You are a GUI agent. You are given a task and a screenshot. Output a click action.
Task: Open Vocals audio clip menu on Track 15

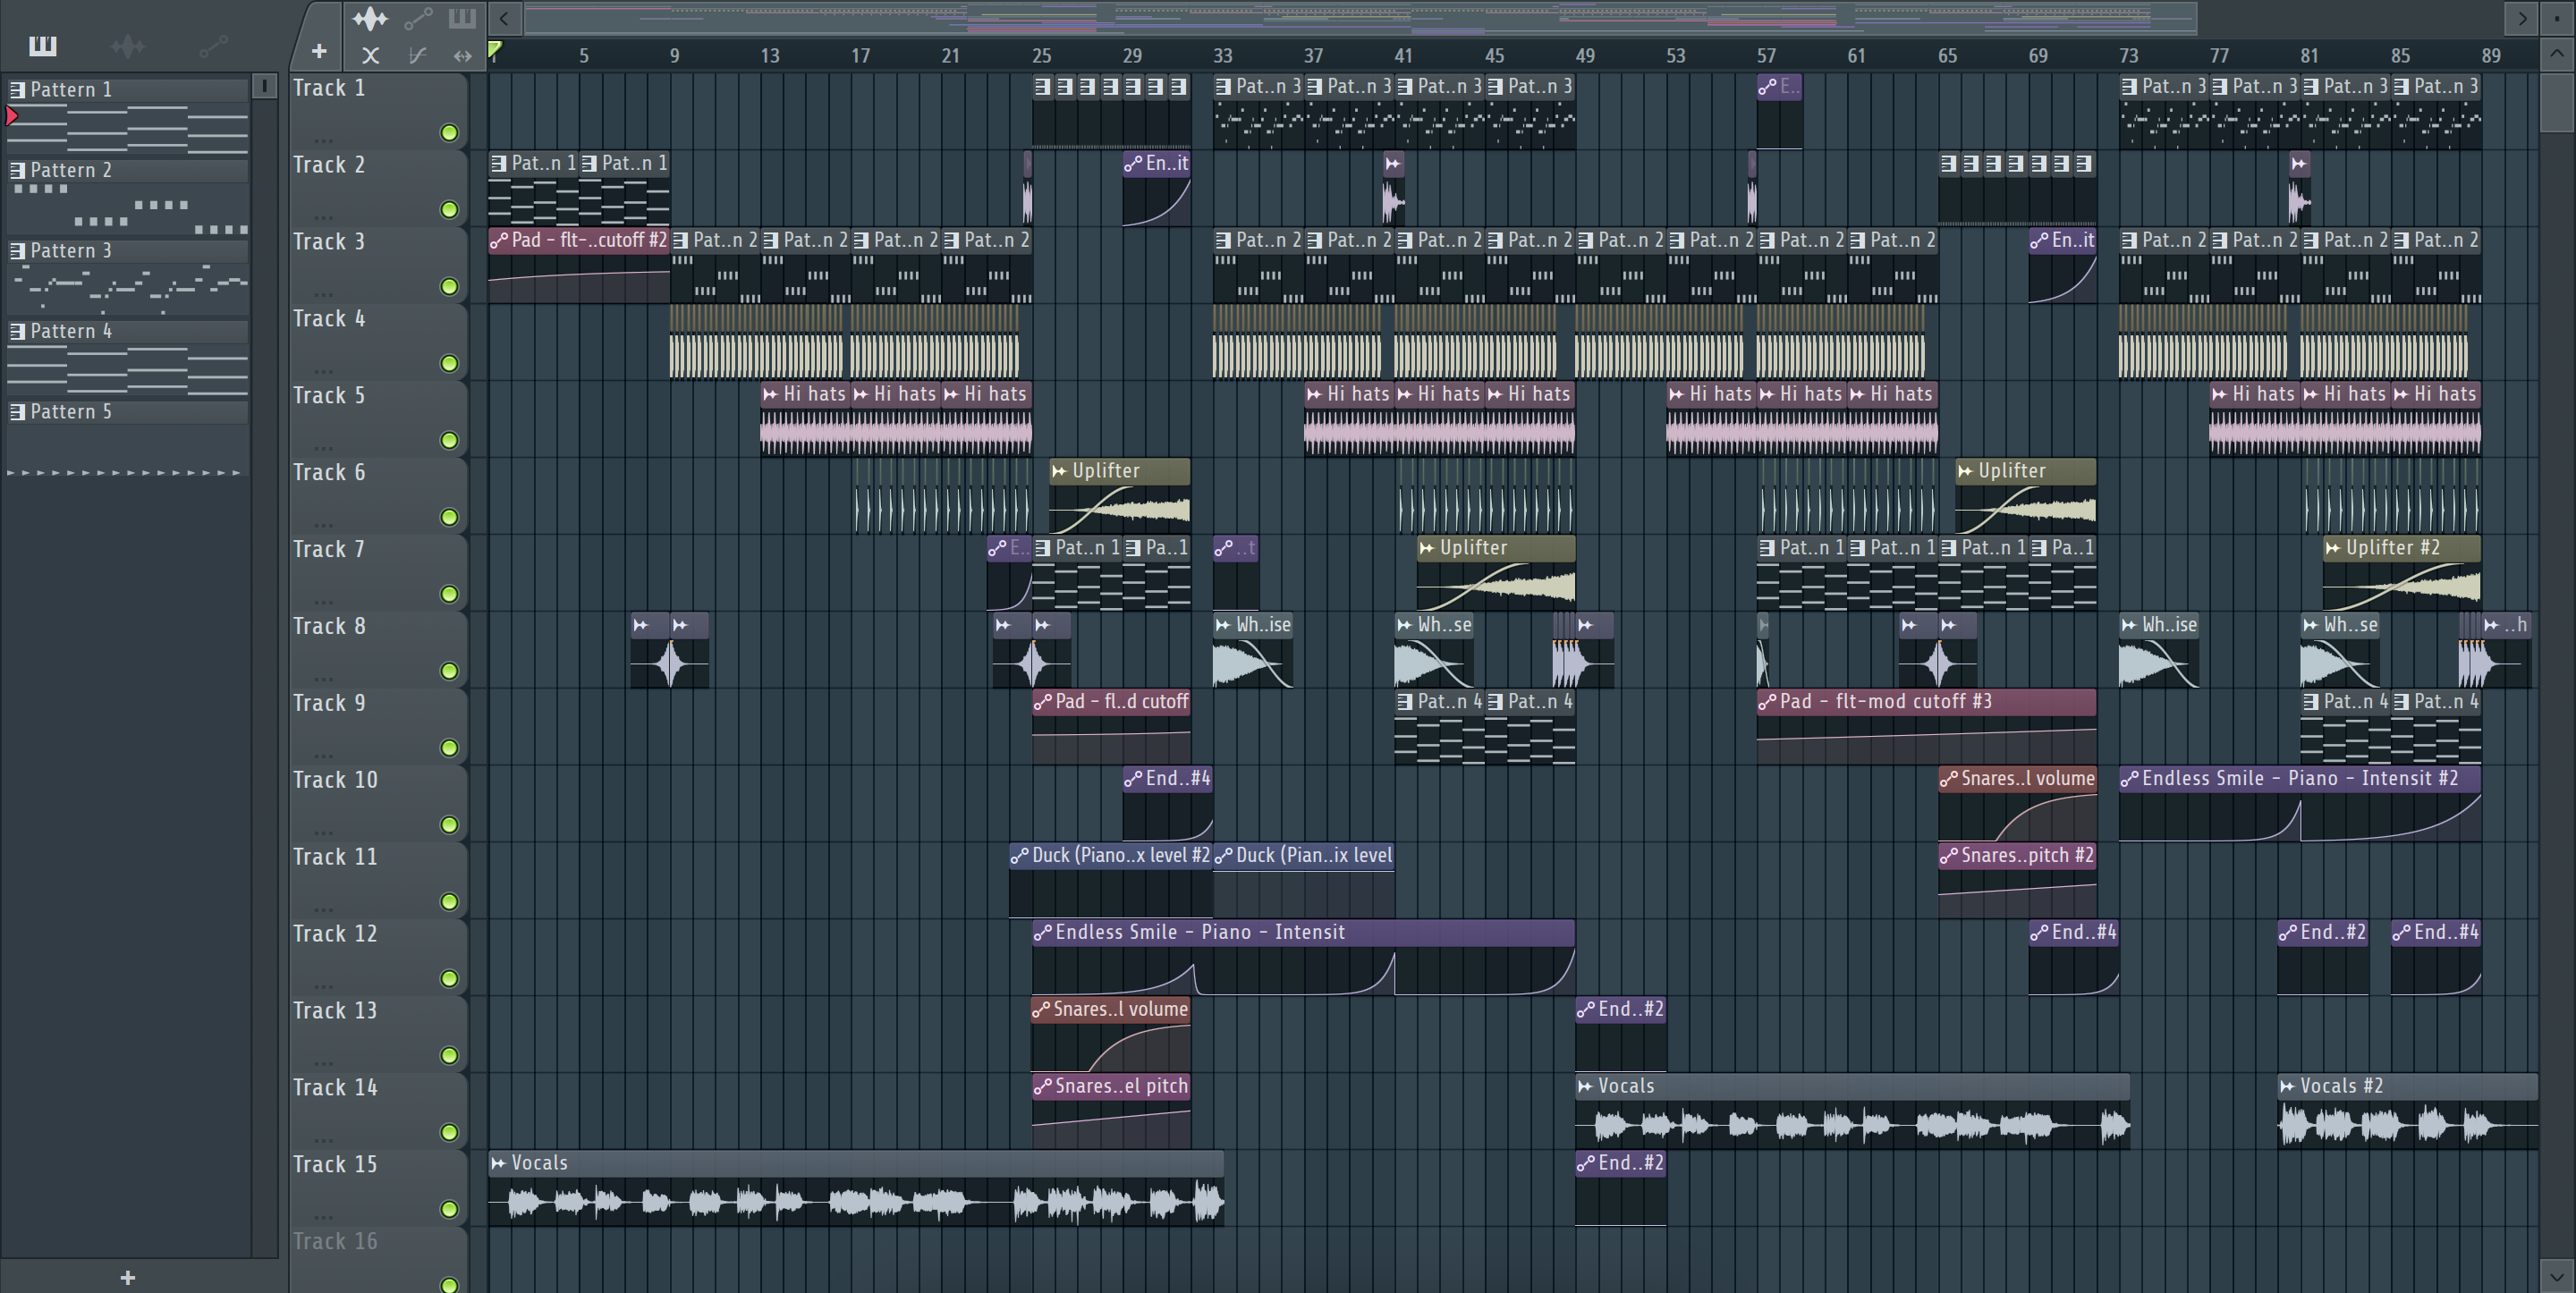(498, 1163)
